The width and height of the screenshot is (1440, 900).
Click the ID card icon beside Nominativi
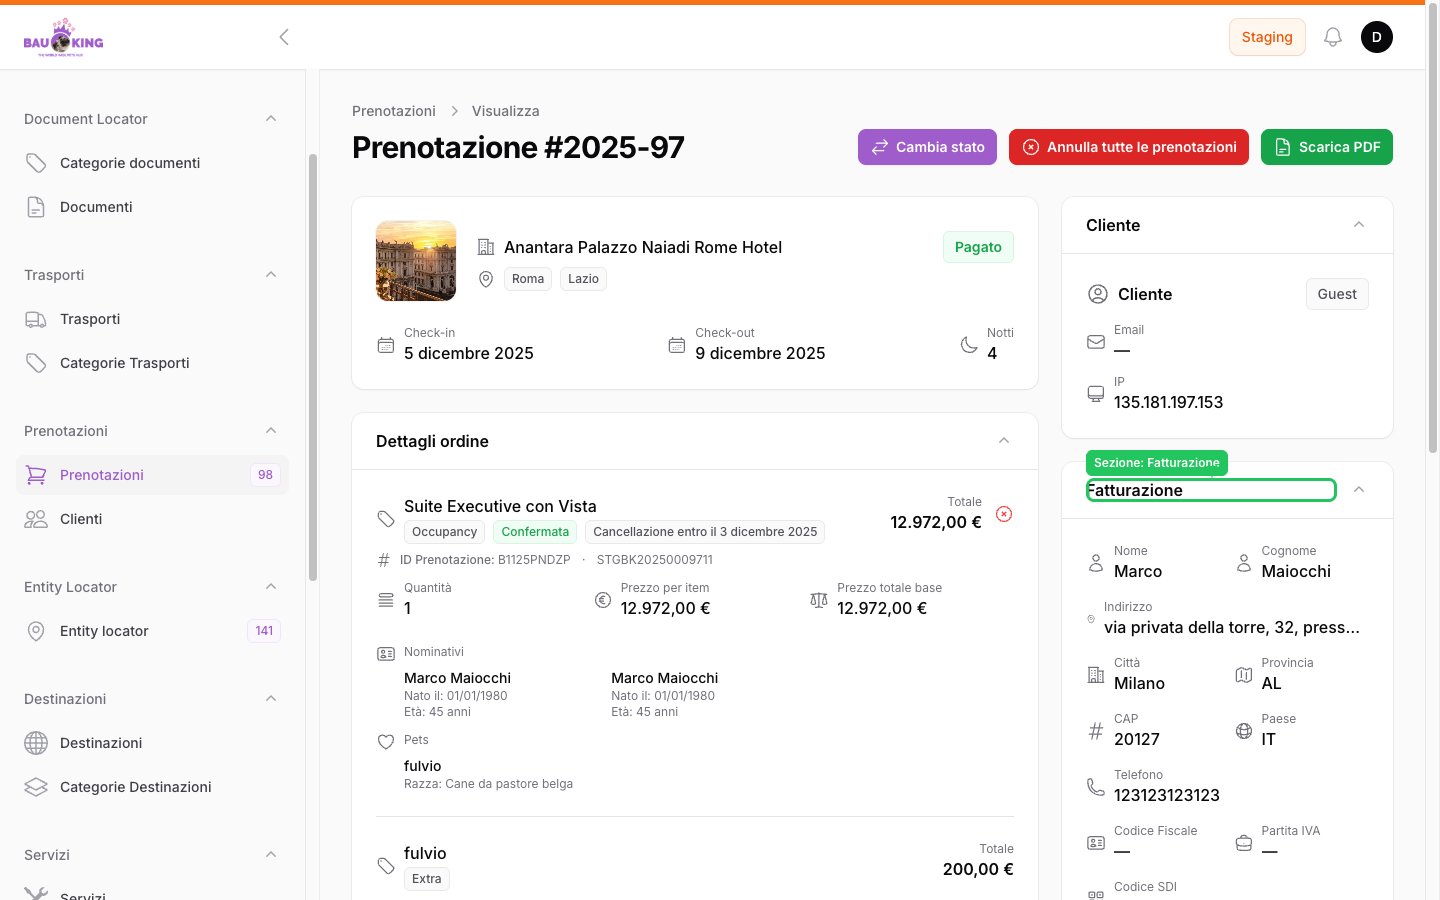pos(386,654)
